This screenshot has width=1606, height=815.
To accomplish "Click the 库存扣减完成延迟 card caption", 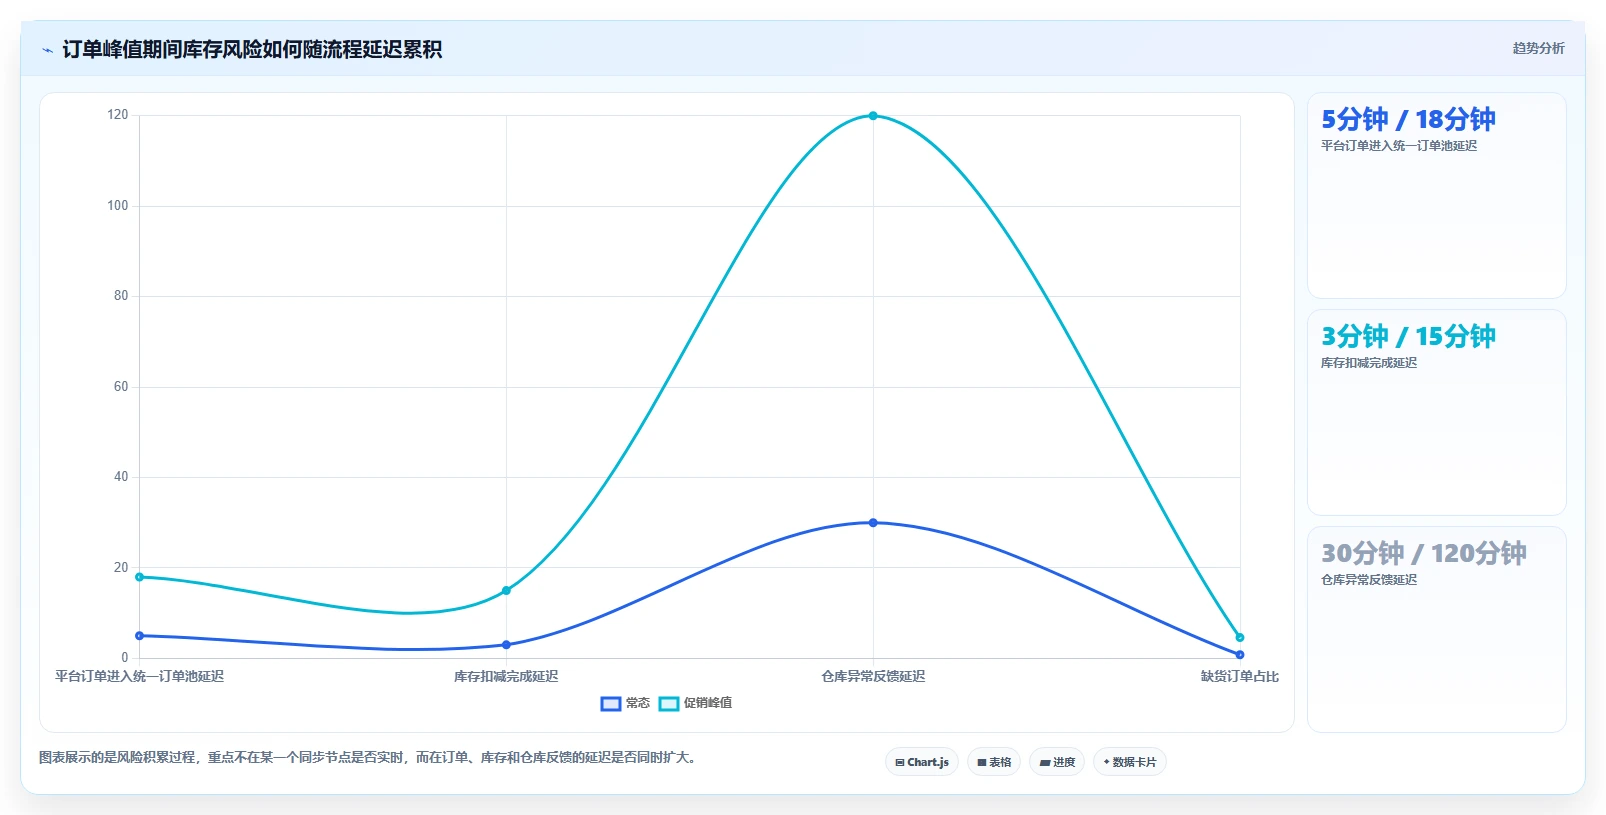I will 1369,363.
